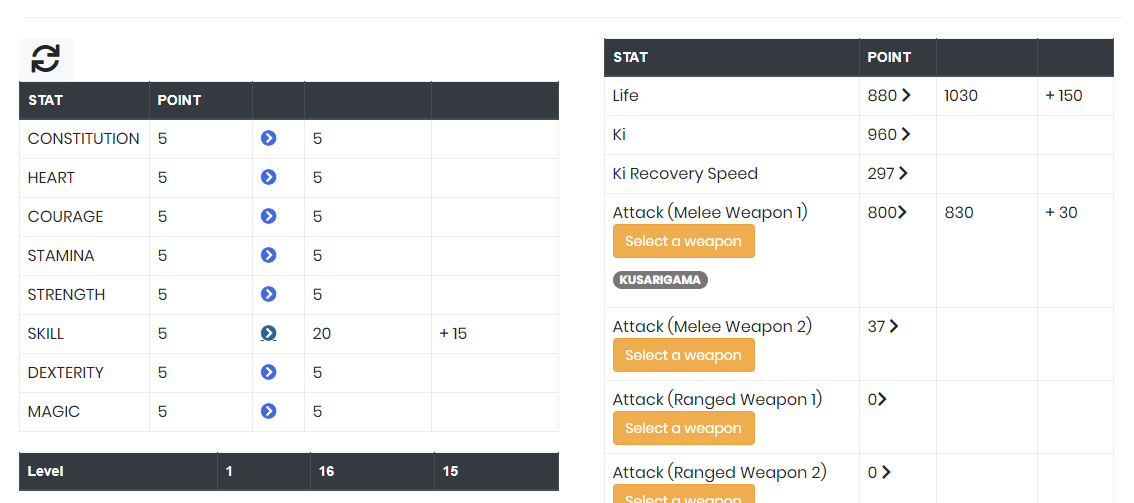Raise COURAGE using its arrow icon

tap(268, 216)
